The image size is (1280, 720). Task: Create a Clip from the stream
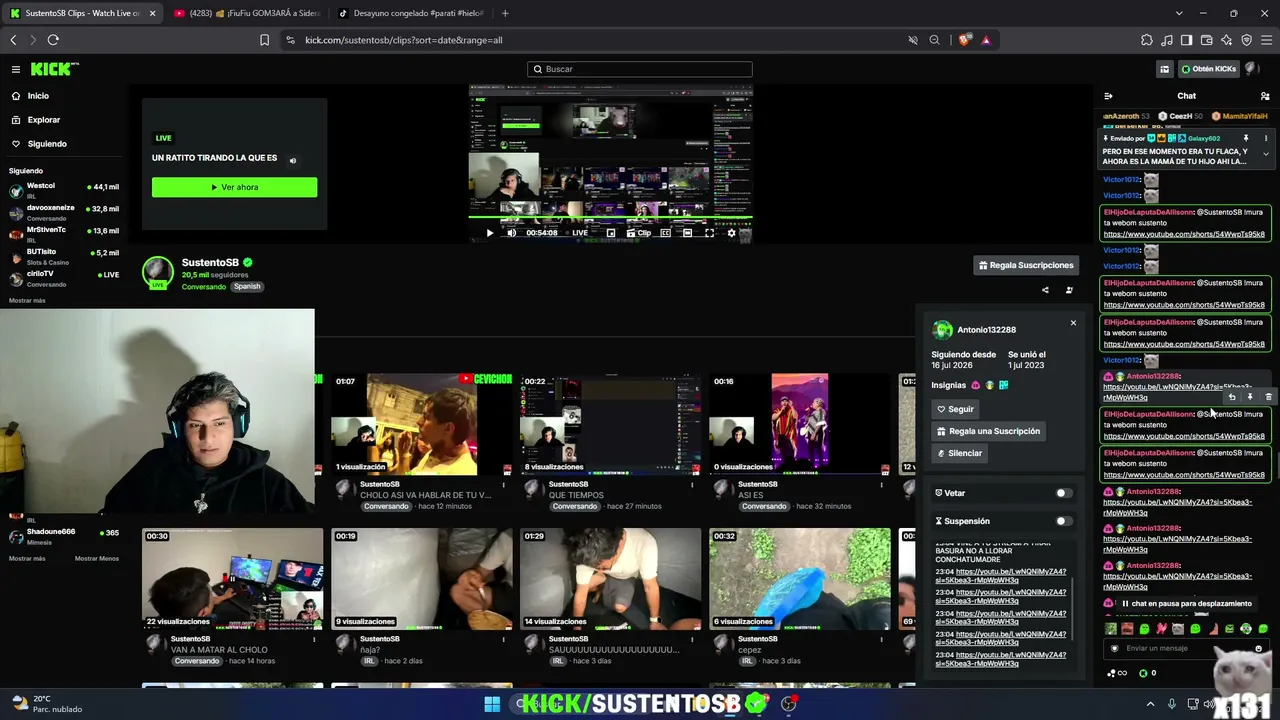coord(638,233)
